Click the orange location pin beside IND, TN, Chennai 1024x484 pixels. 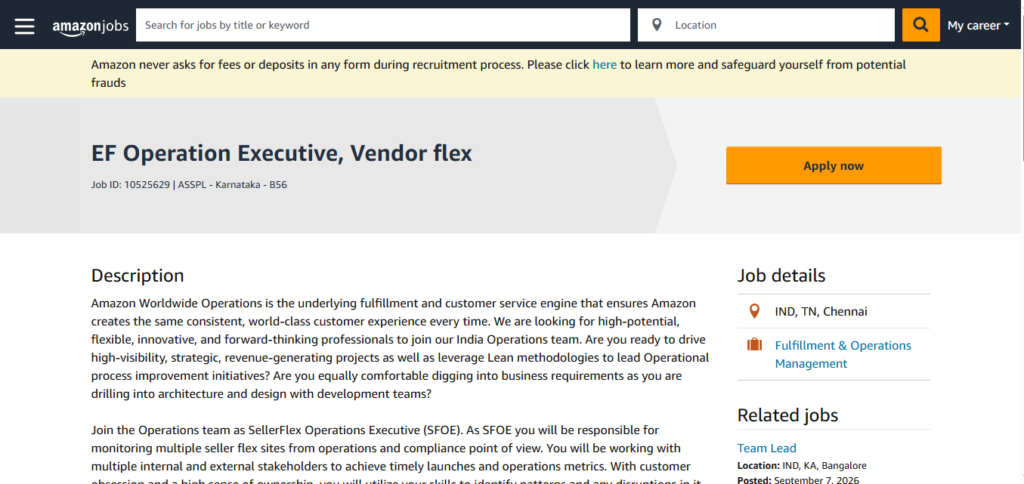tap(754, 312)
